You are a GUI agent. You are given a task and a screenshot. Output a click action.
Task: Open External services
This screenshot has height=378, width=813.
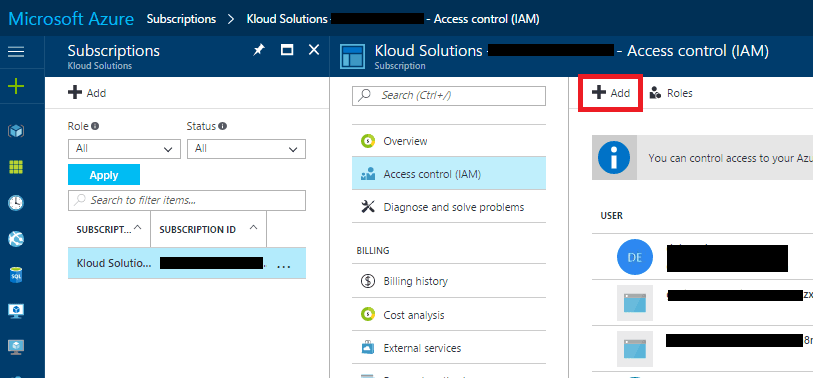pos(449,348)
